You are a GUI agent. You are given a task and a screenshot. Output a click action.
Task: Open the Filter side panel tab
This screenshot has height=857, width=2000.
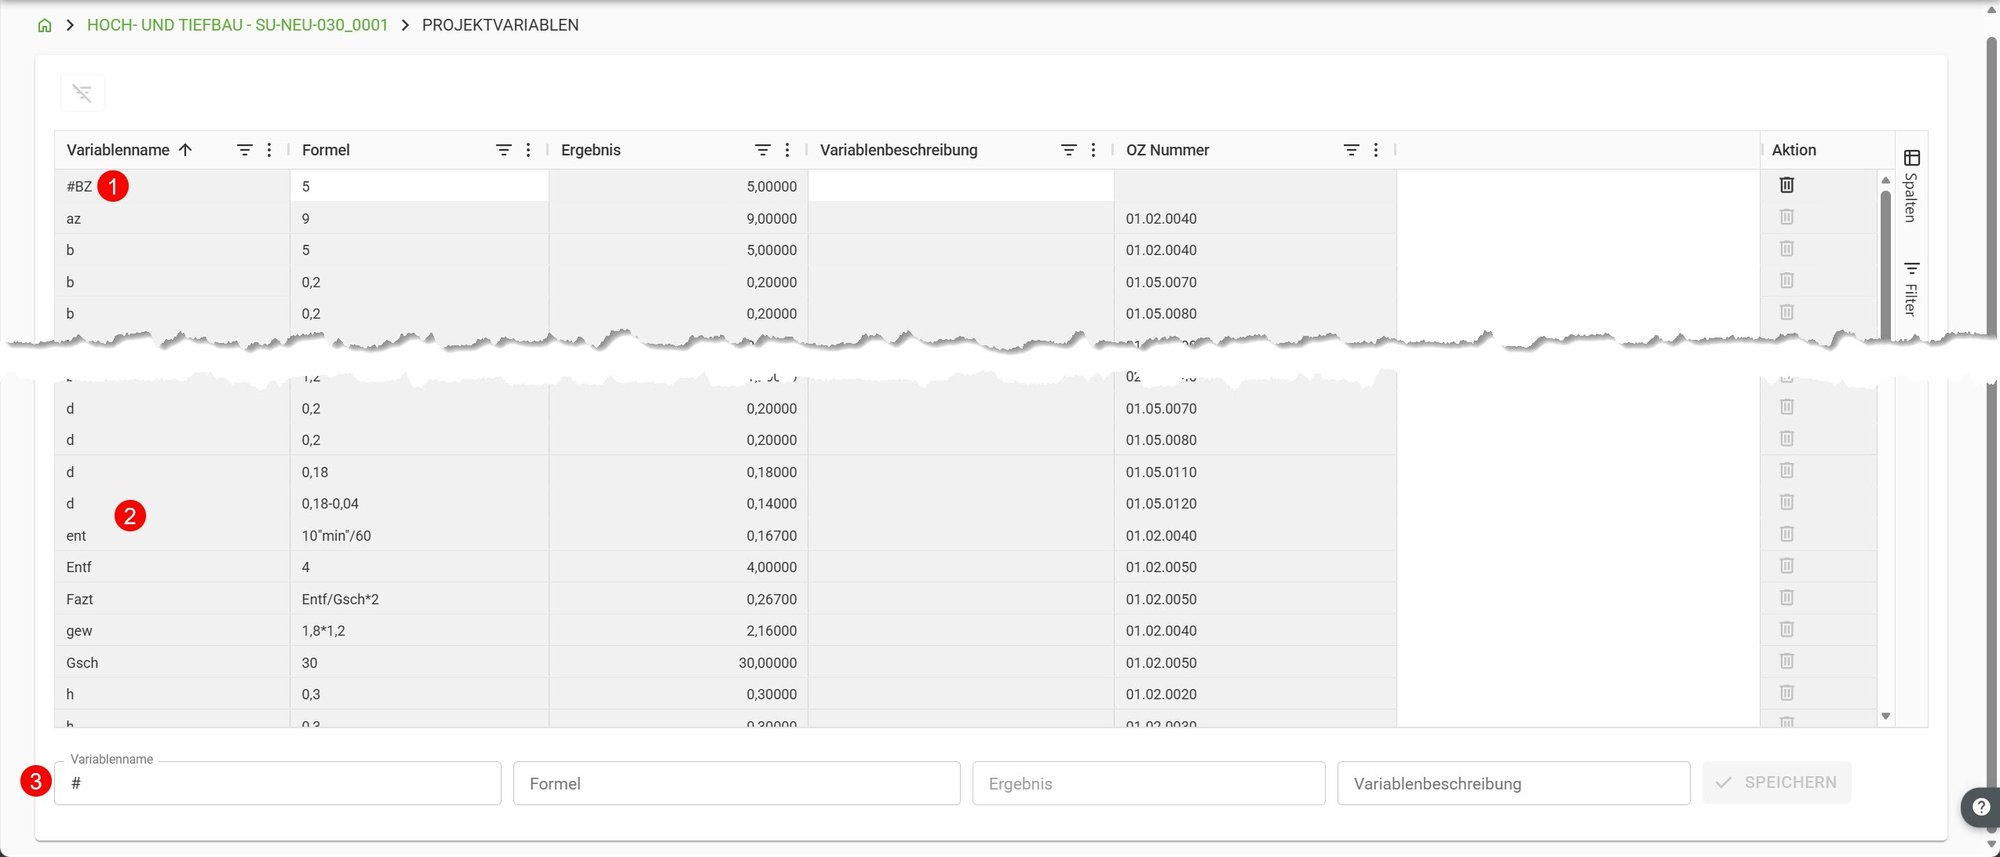1911,288
